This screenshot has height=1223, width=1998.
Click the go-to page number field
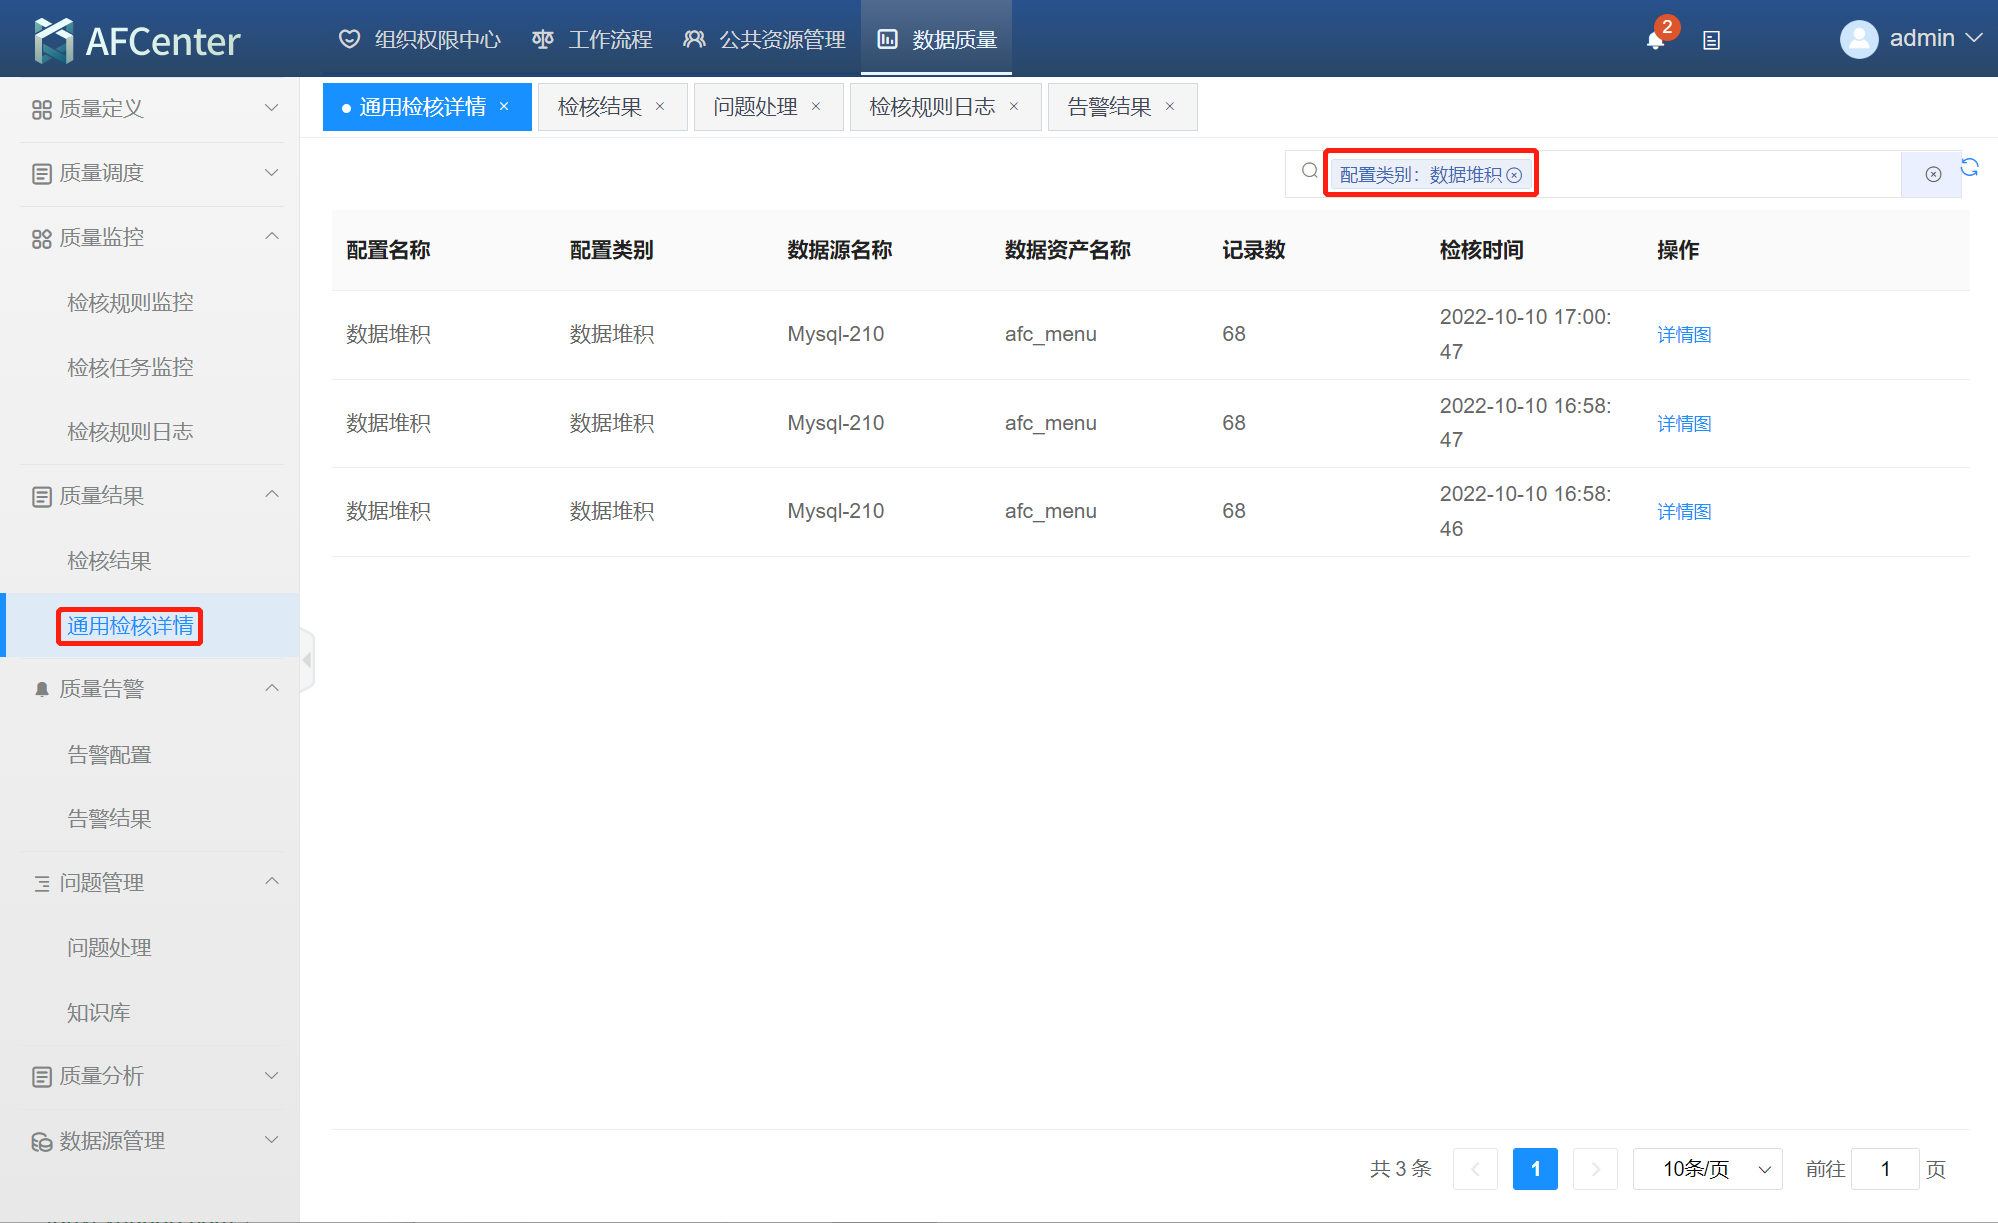coord(1884,1169)
